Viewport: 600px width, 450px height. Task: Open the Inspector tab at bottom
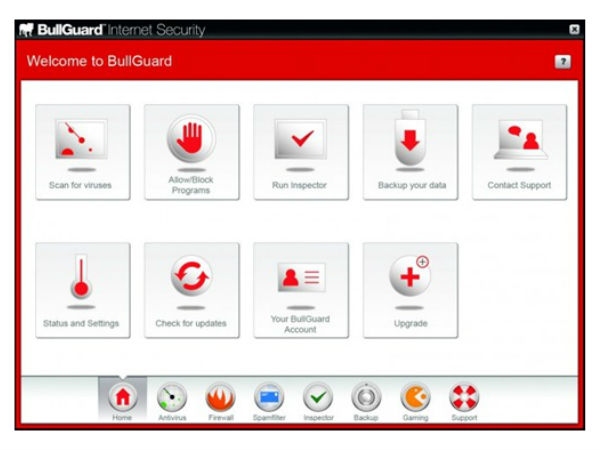coord(318,401)
